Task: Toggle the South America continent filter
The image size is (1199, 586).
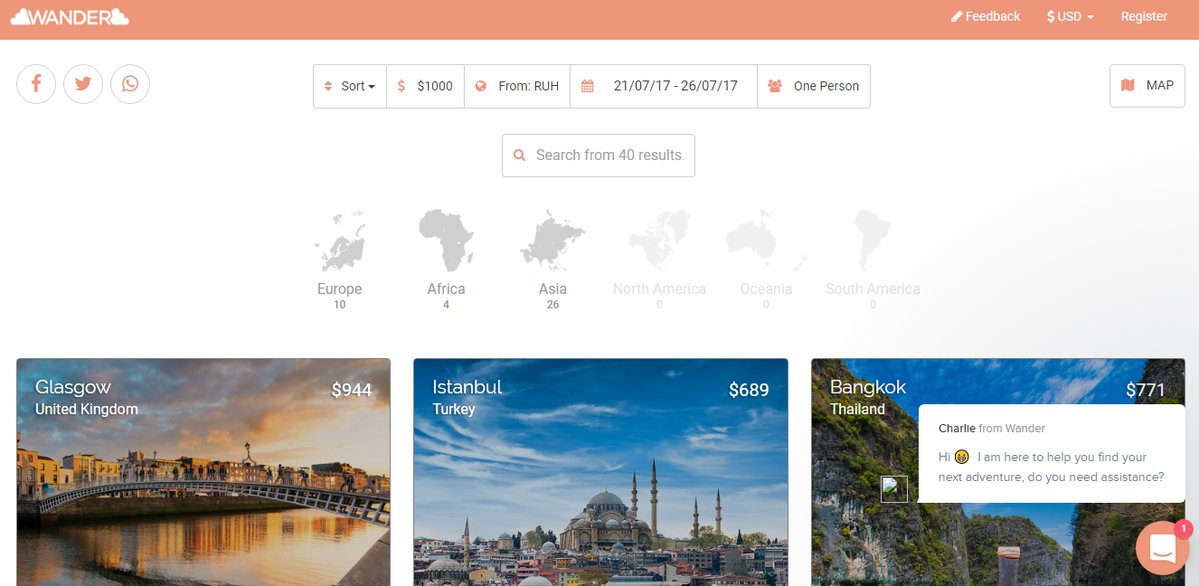Action: (x=872, y=242)
